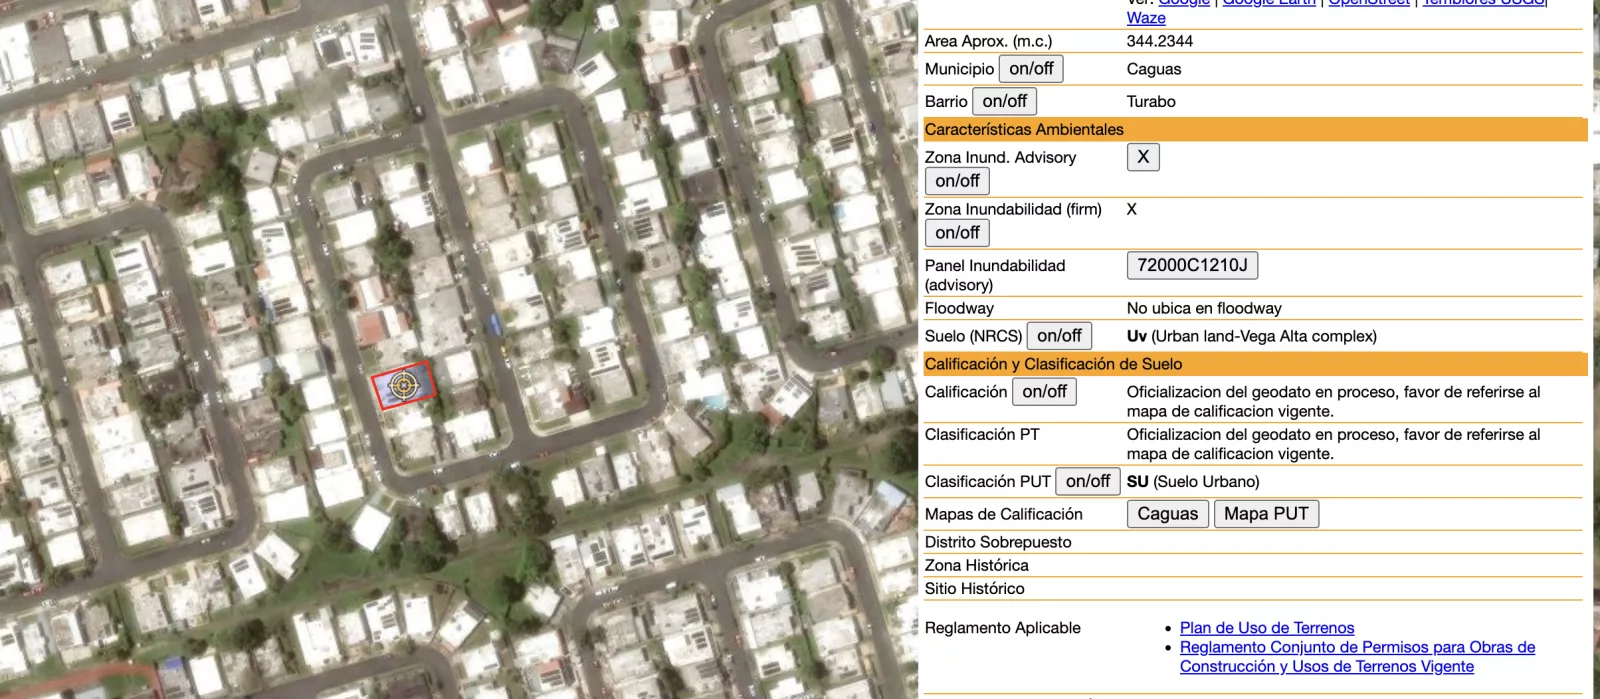Open the Plan de Uso de Terrenos link
This screenshot has width=1600, height=699.
click(x=1266, y=628)
